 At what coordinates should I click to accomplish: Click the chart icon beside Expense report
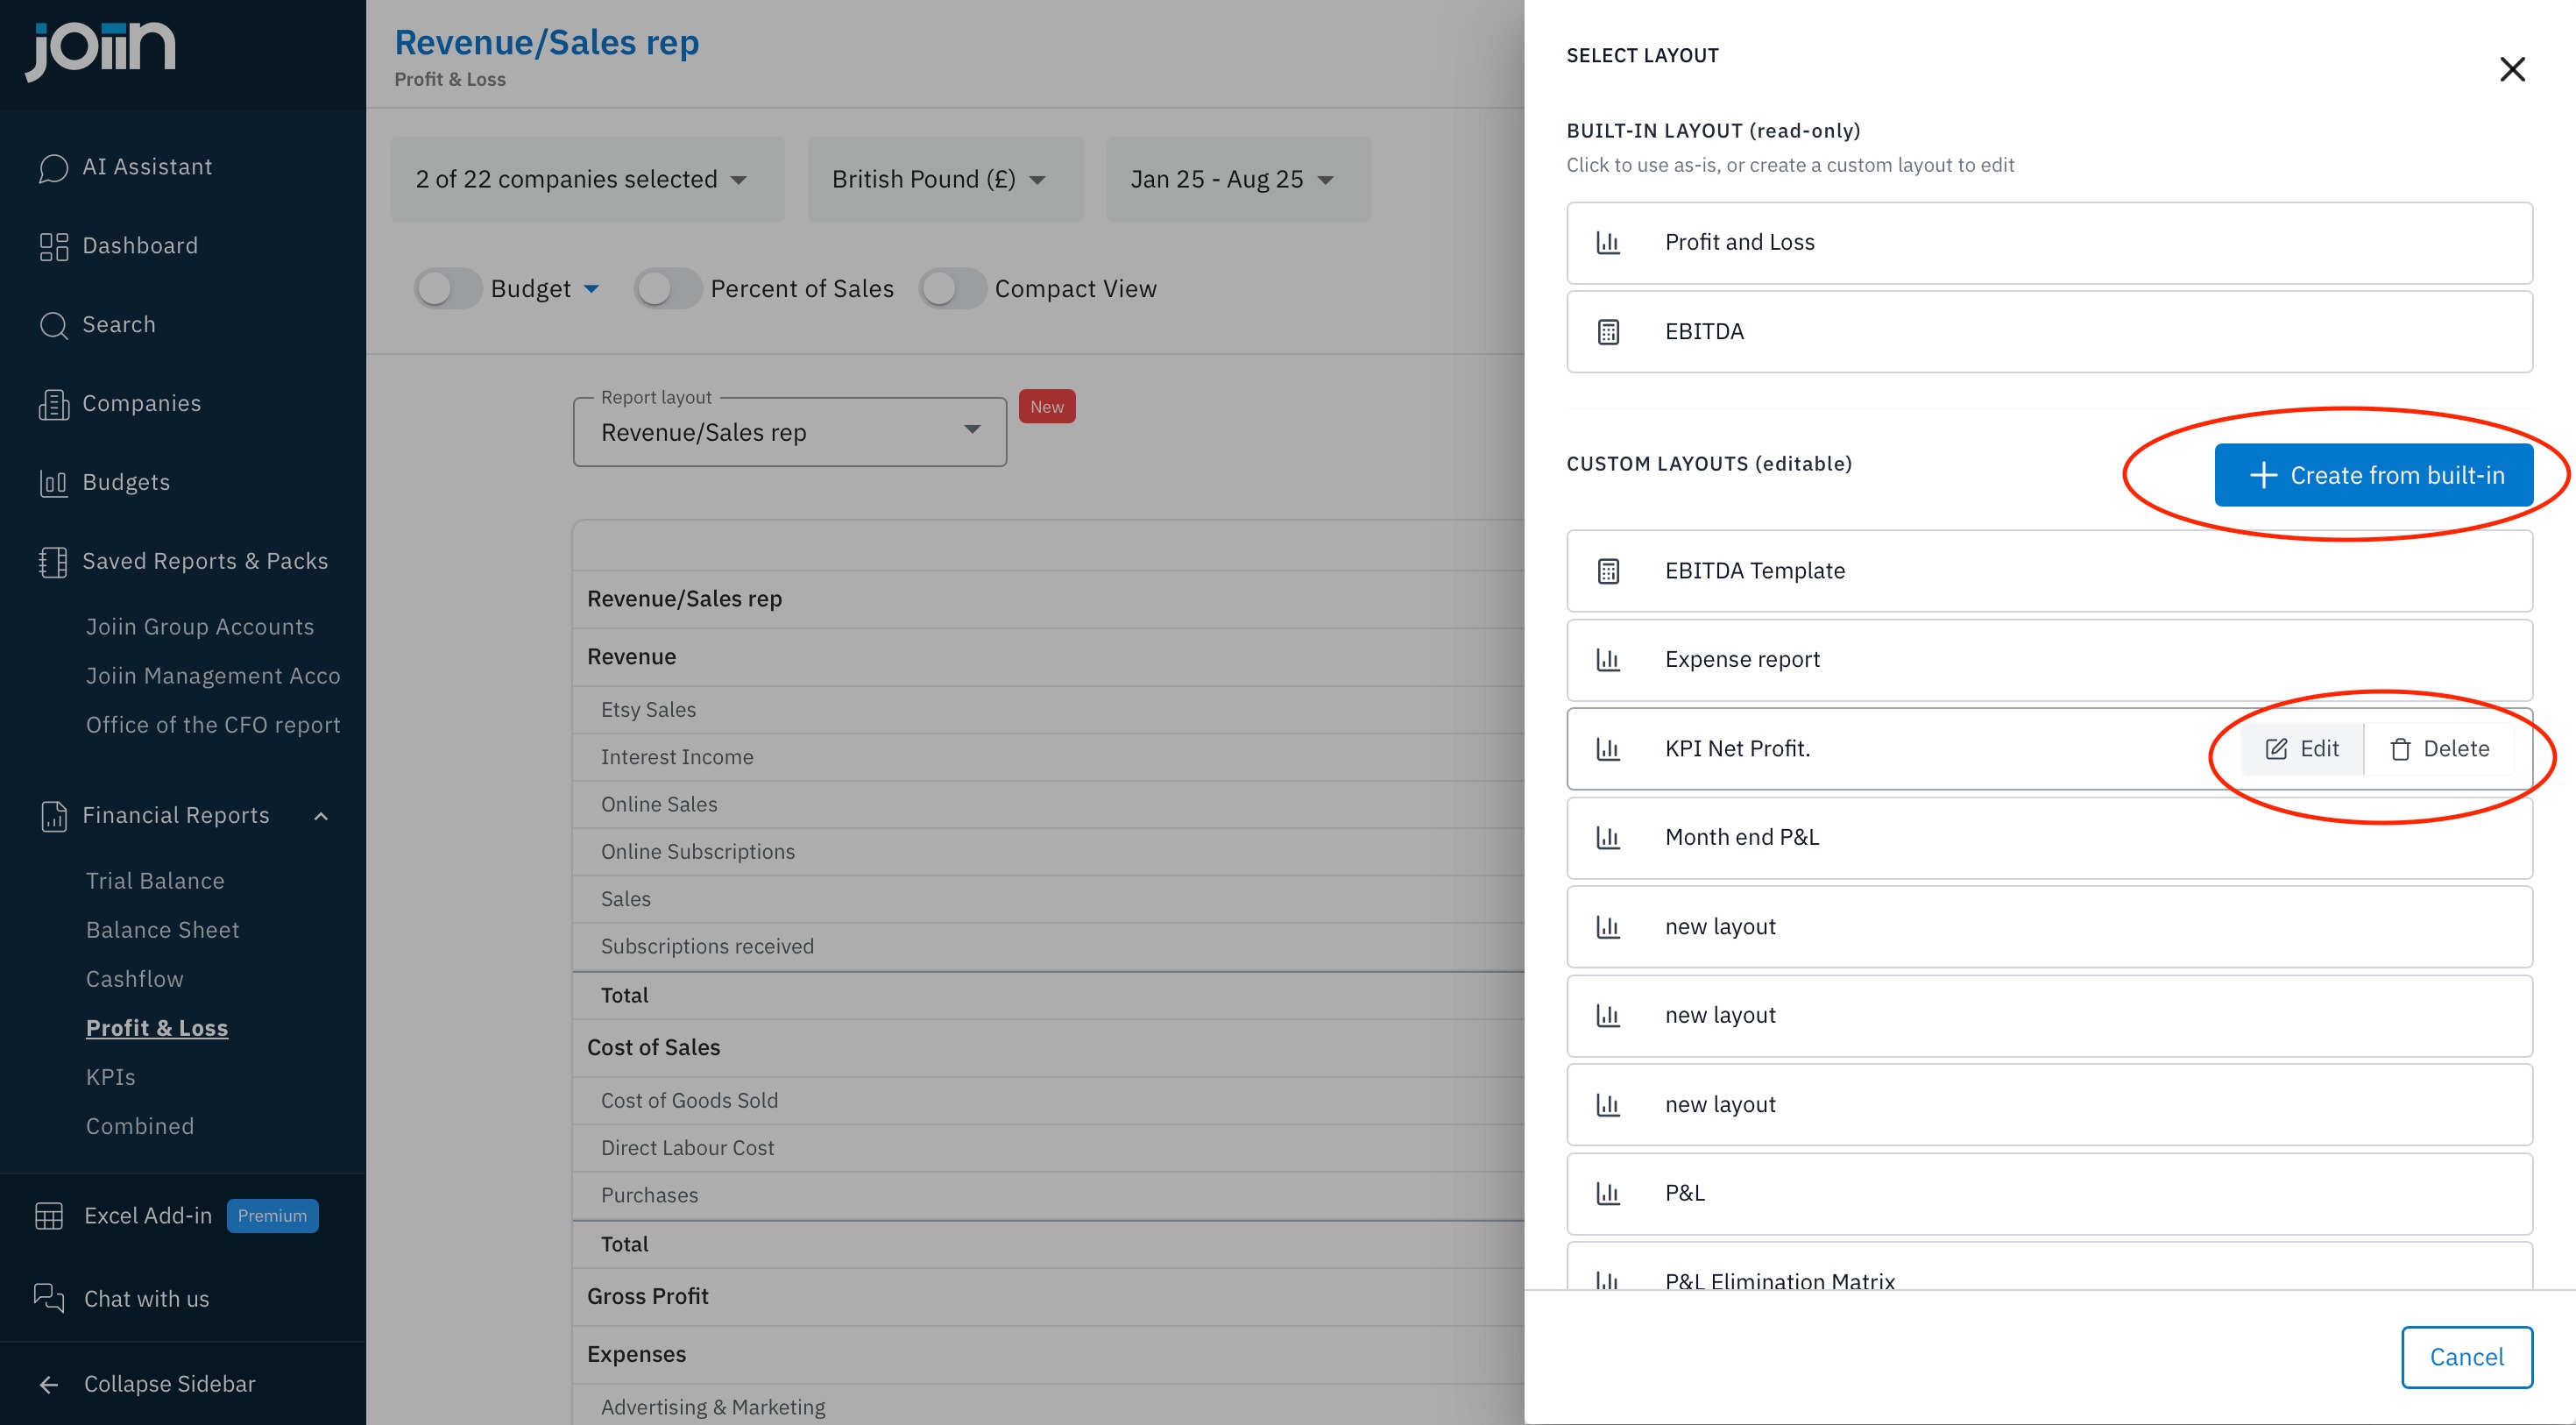point(1608,659)
